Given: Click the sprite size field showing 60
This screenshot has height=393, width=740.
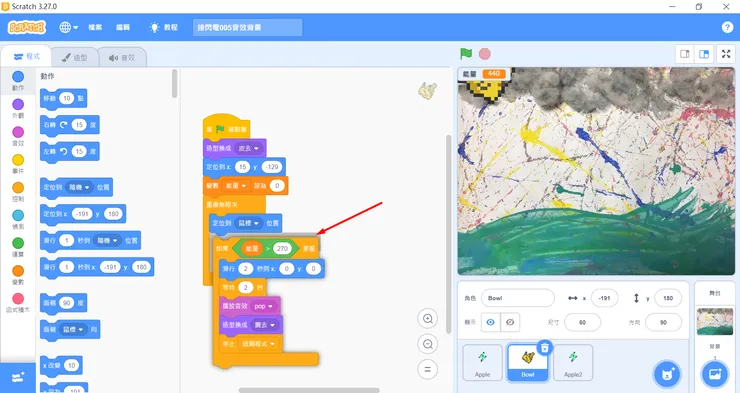Looking at the screenshot, I should pos(582,322).
